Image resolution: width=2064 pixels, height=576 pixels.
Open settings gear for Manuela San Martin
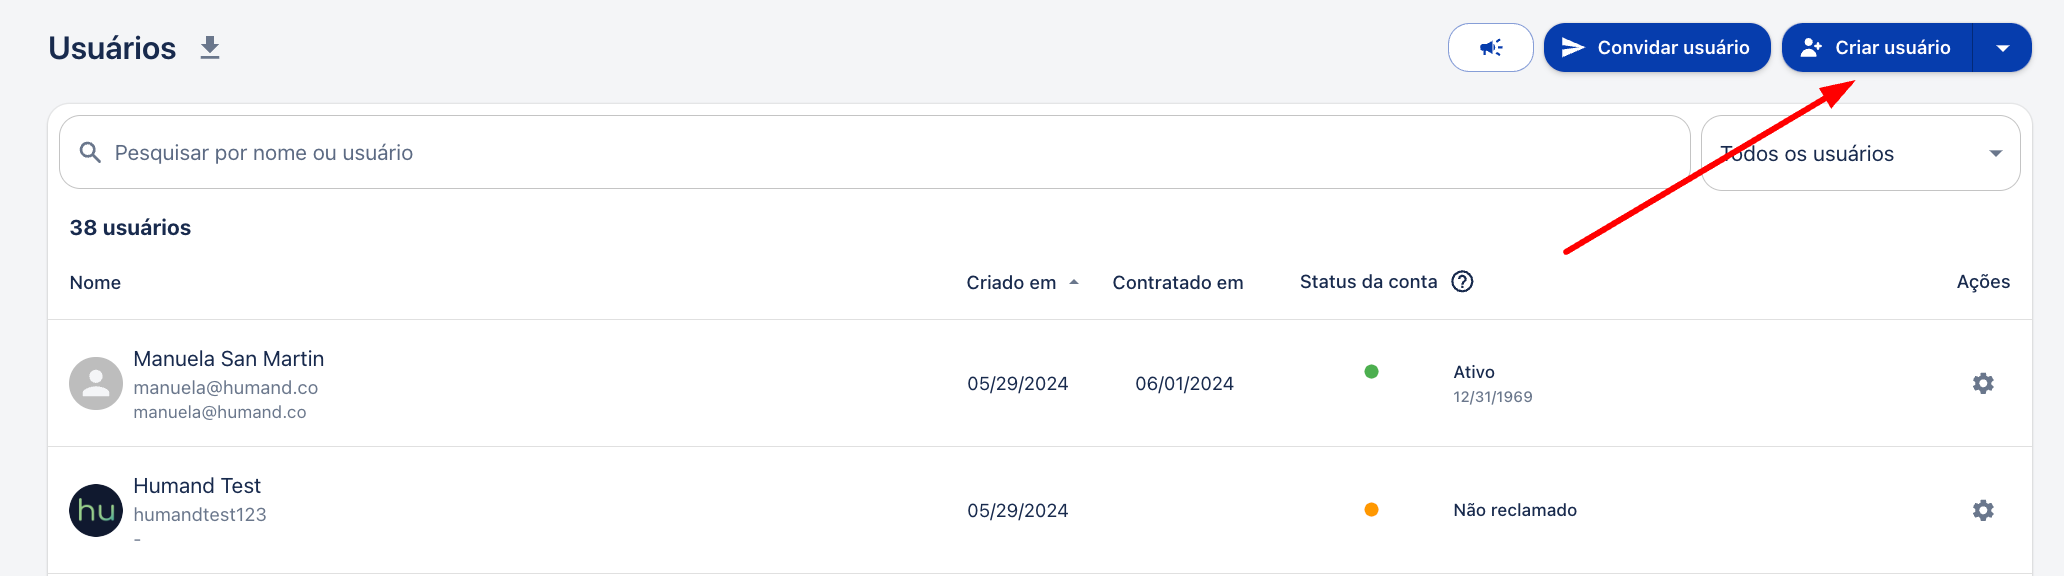click(1983, 383)
